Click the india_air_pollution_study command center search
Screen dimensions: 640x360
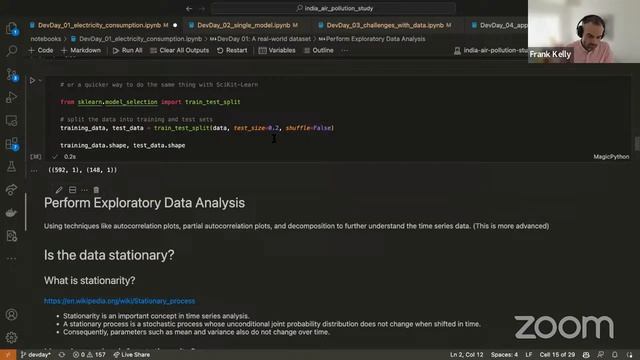(x=334, y=8)
